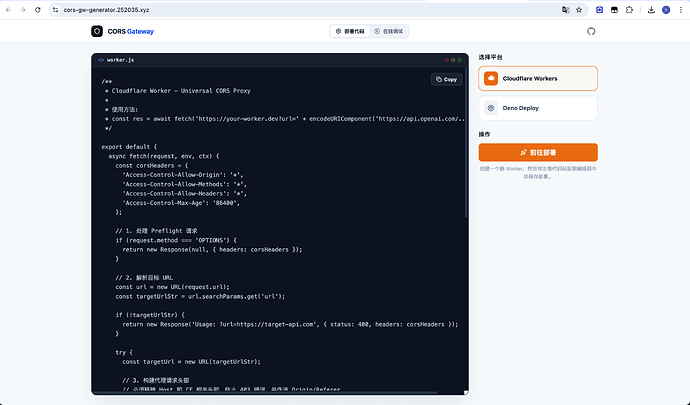This screenshot has width=690, height=405.
Task: Open the black extension icon in toolbar
Action: click(x=614, y=10)
